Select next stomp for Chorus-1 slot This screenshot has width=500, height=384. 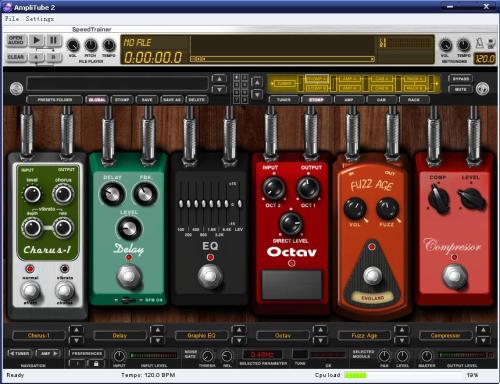[x=76, y=340]
